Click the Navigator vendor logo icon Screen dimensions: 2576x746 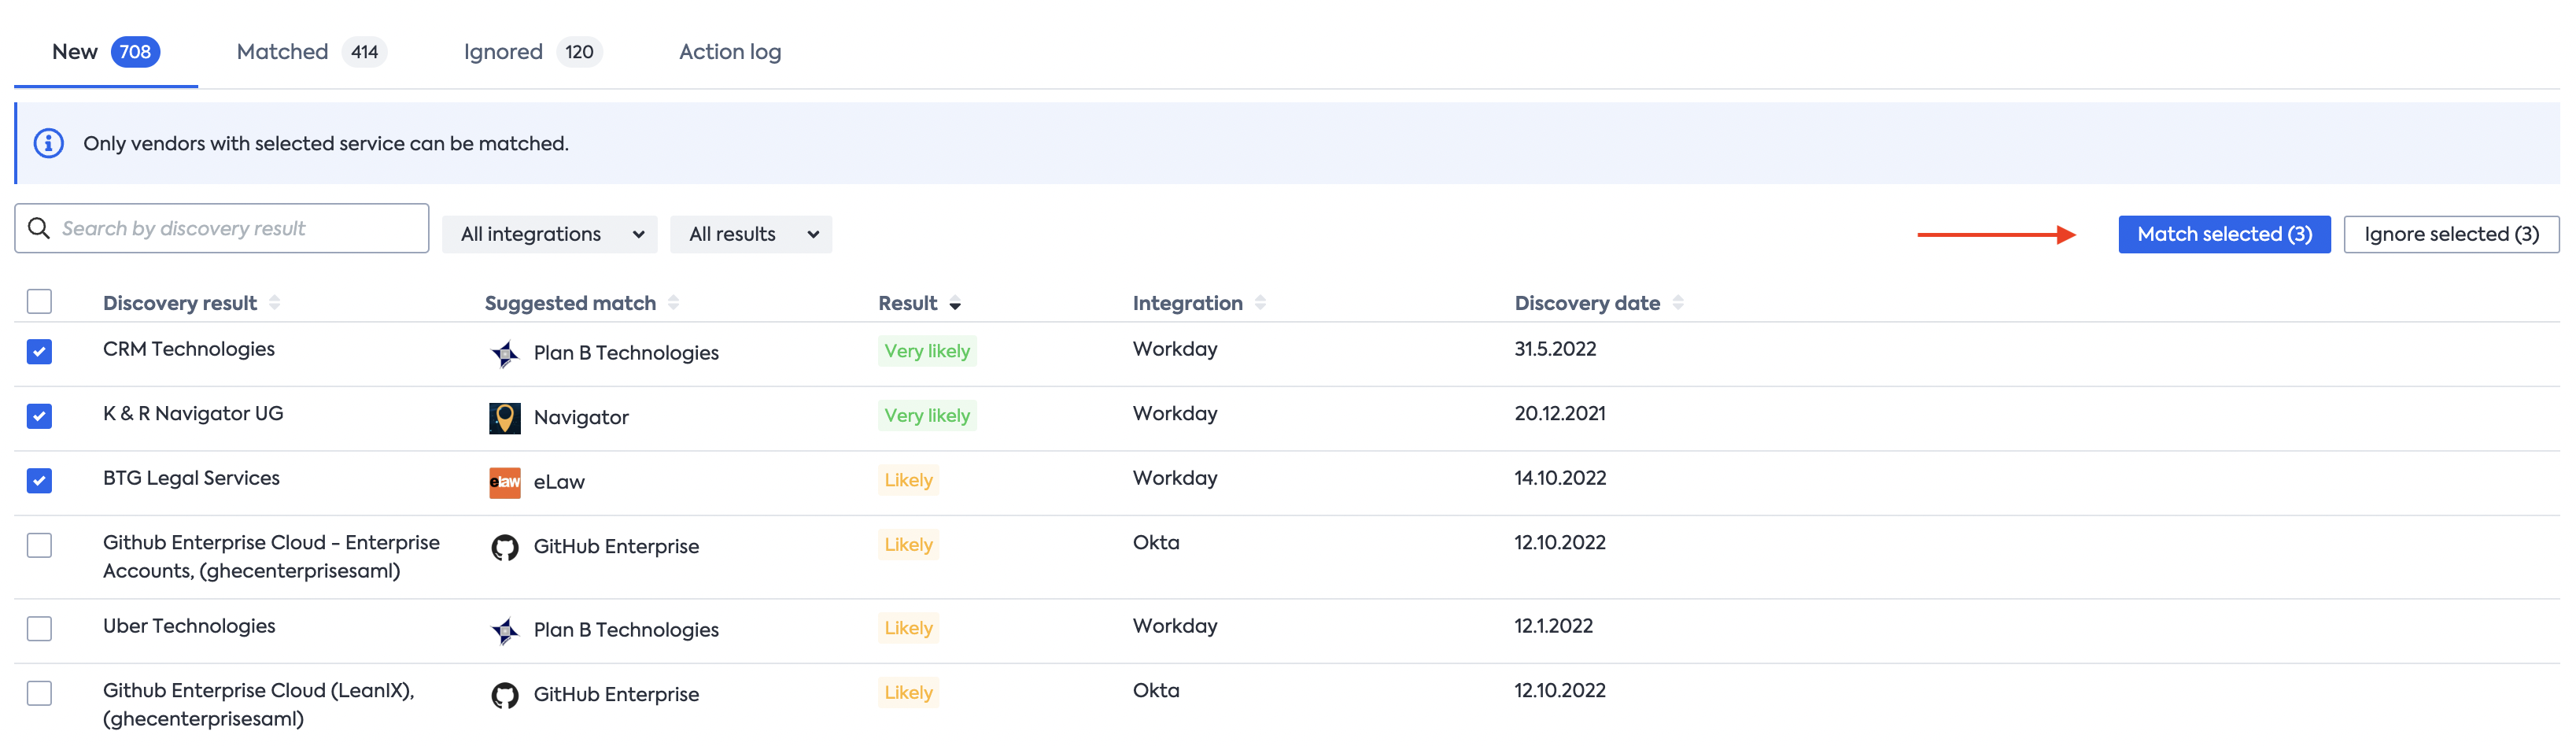tap(505, 418)
